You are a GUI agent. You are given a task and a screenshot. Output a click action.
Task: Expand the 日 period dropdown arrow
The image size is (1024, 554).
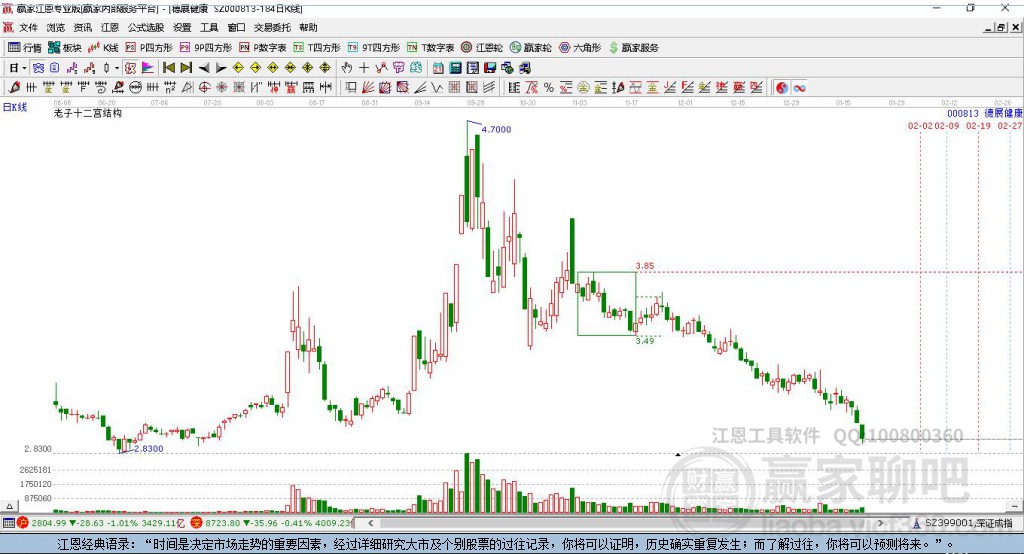24,68
